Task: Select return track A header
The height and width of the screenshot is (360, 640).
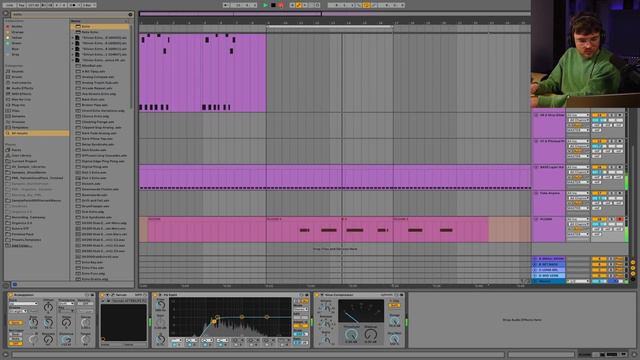Action: click(x=549, y=259)
